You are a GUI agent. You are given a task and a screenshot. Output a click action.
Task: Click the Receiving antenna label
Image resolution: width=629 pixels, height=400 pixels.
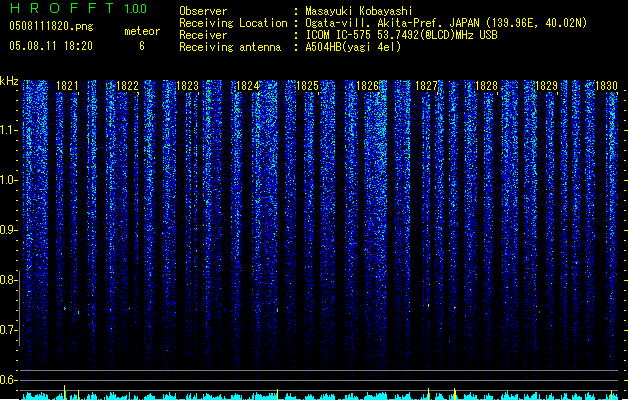tap(230, 47)
